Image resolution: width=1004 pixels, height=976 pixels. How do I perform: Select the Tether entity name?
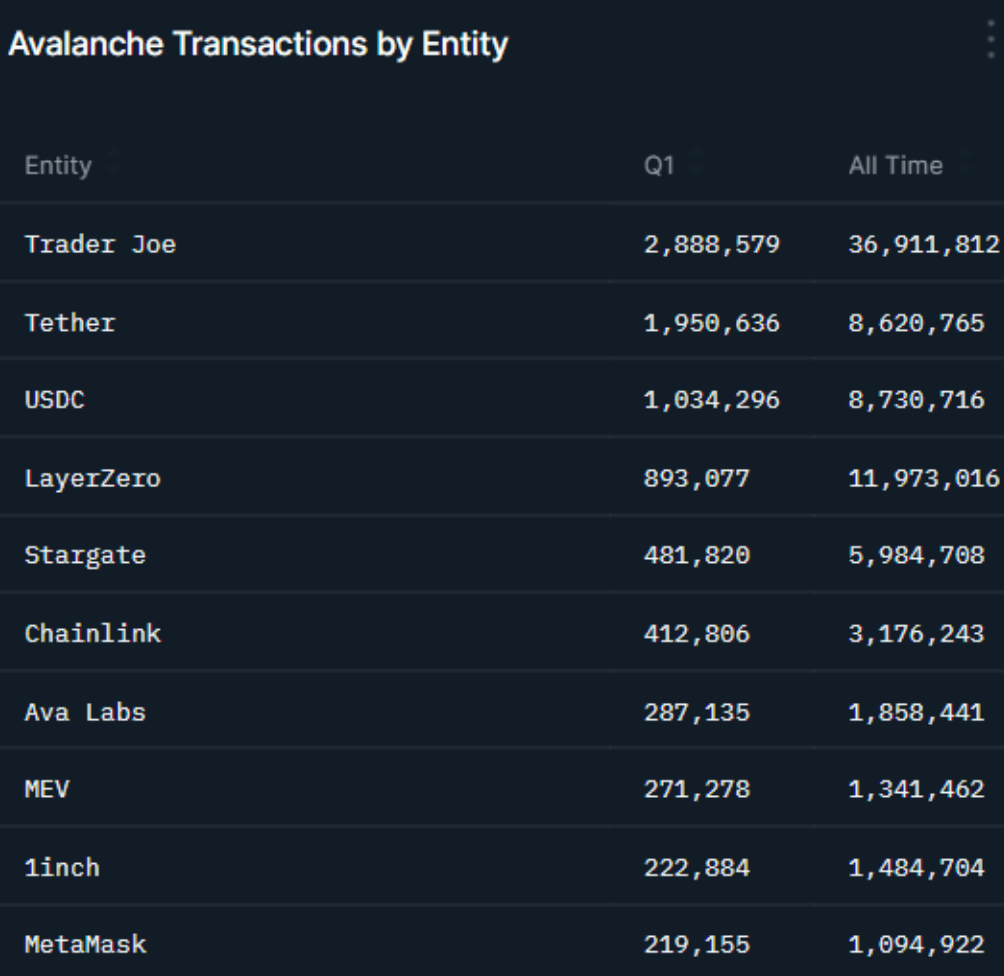(x=70, y=323)
